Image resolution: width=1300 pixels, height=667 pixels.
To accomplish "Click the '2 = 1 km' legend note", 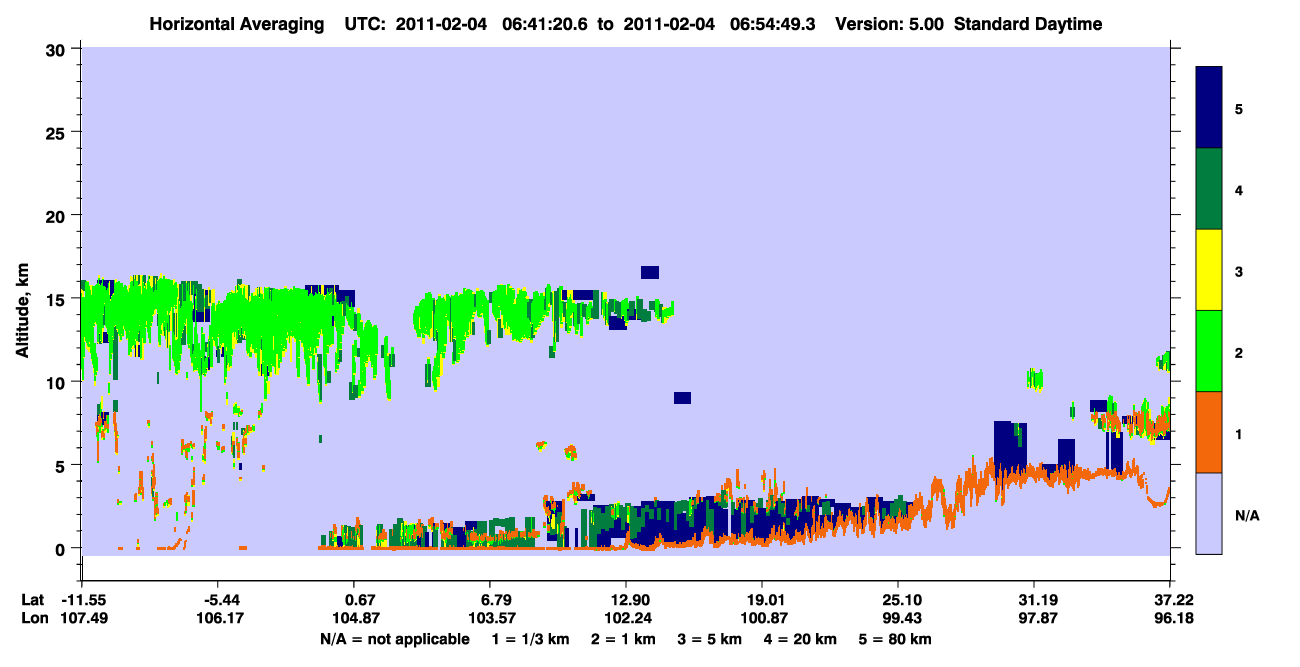I will (622, 639).
